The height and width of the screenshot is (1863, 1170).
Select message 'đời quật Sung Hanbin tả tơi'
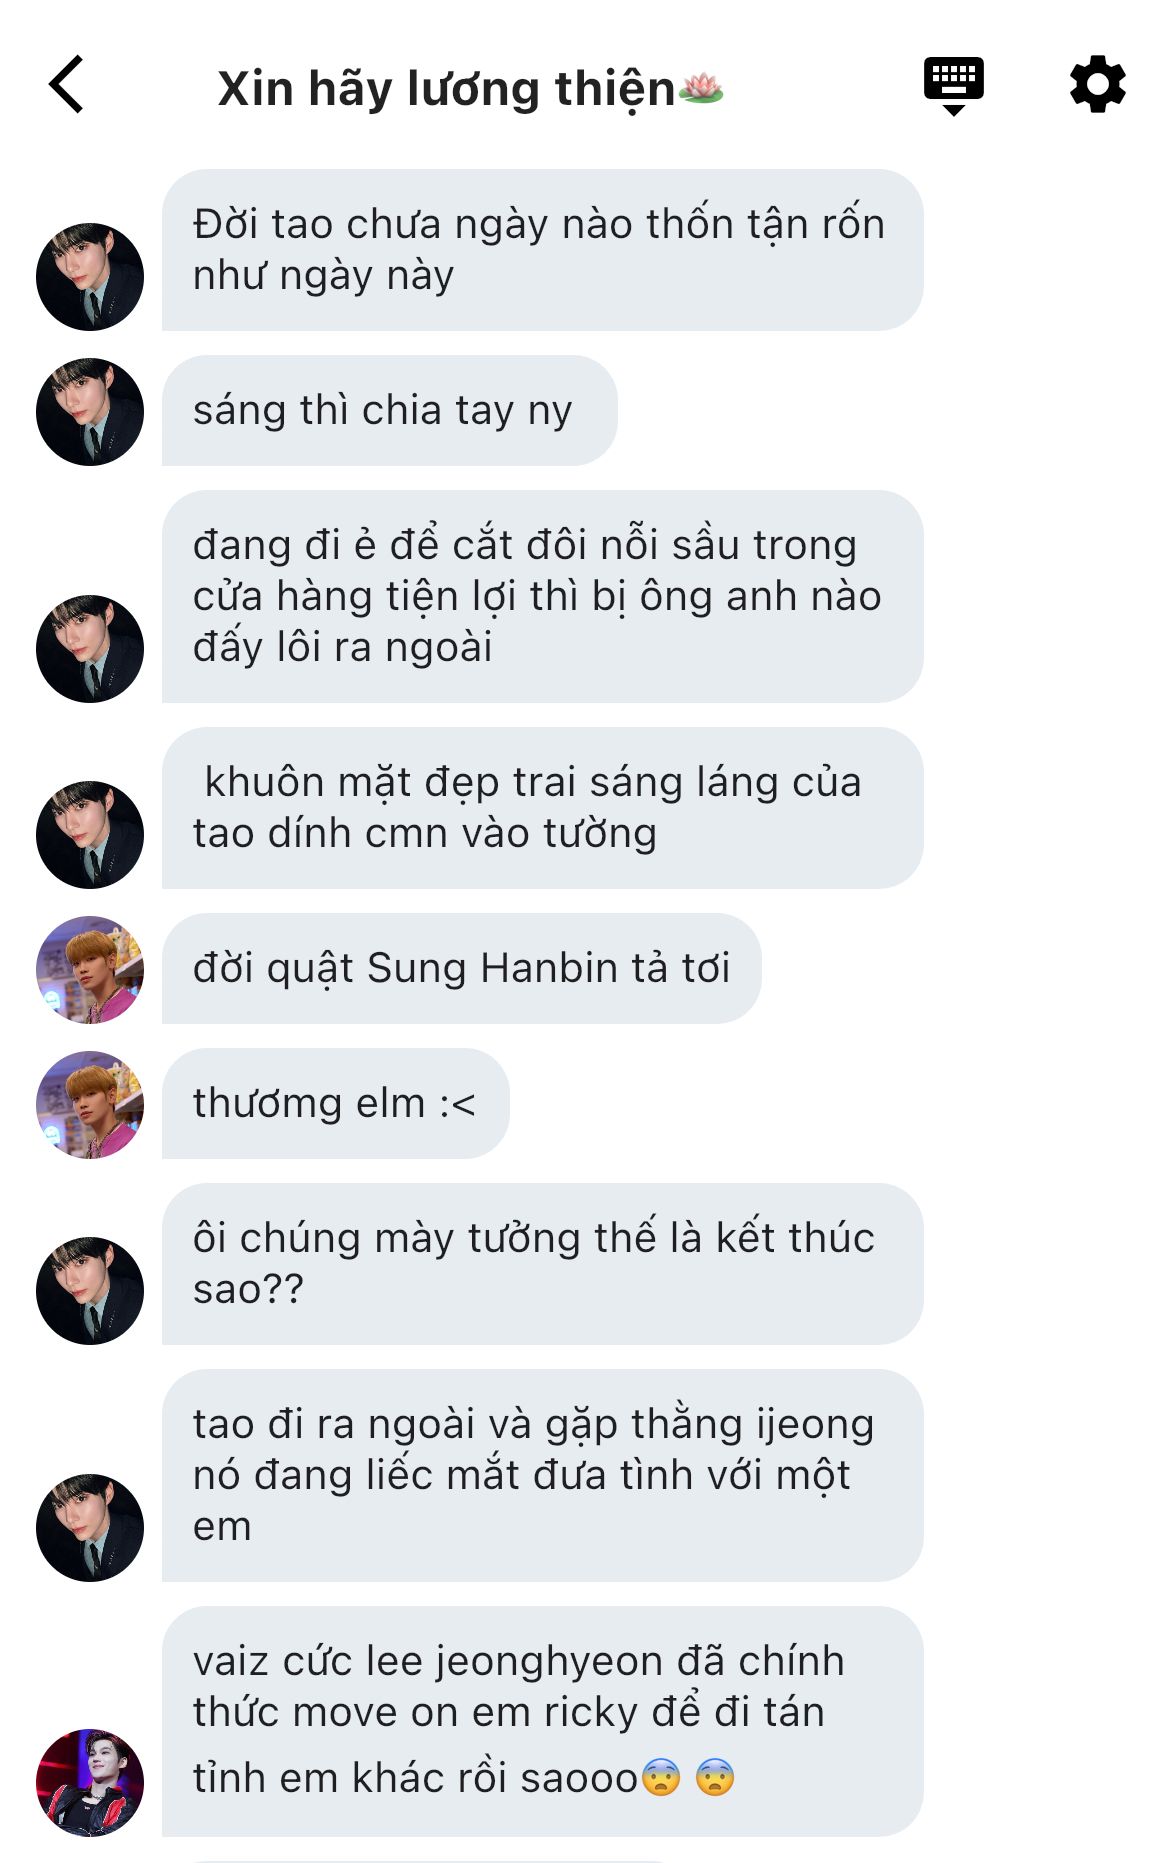(x=461, y=969)
